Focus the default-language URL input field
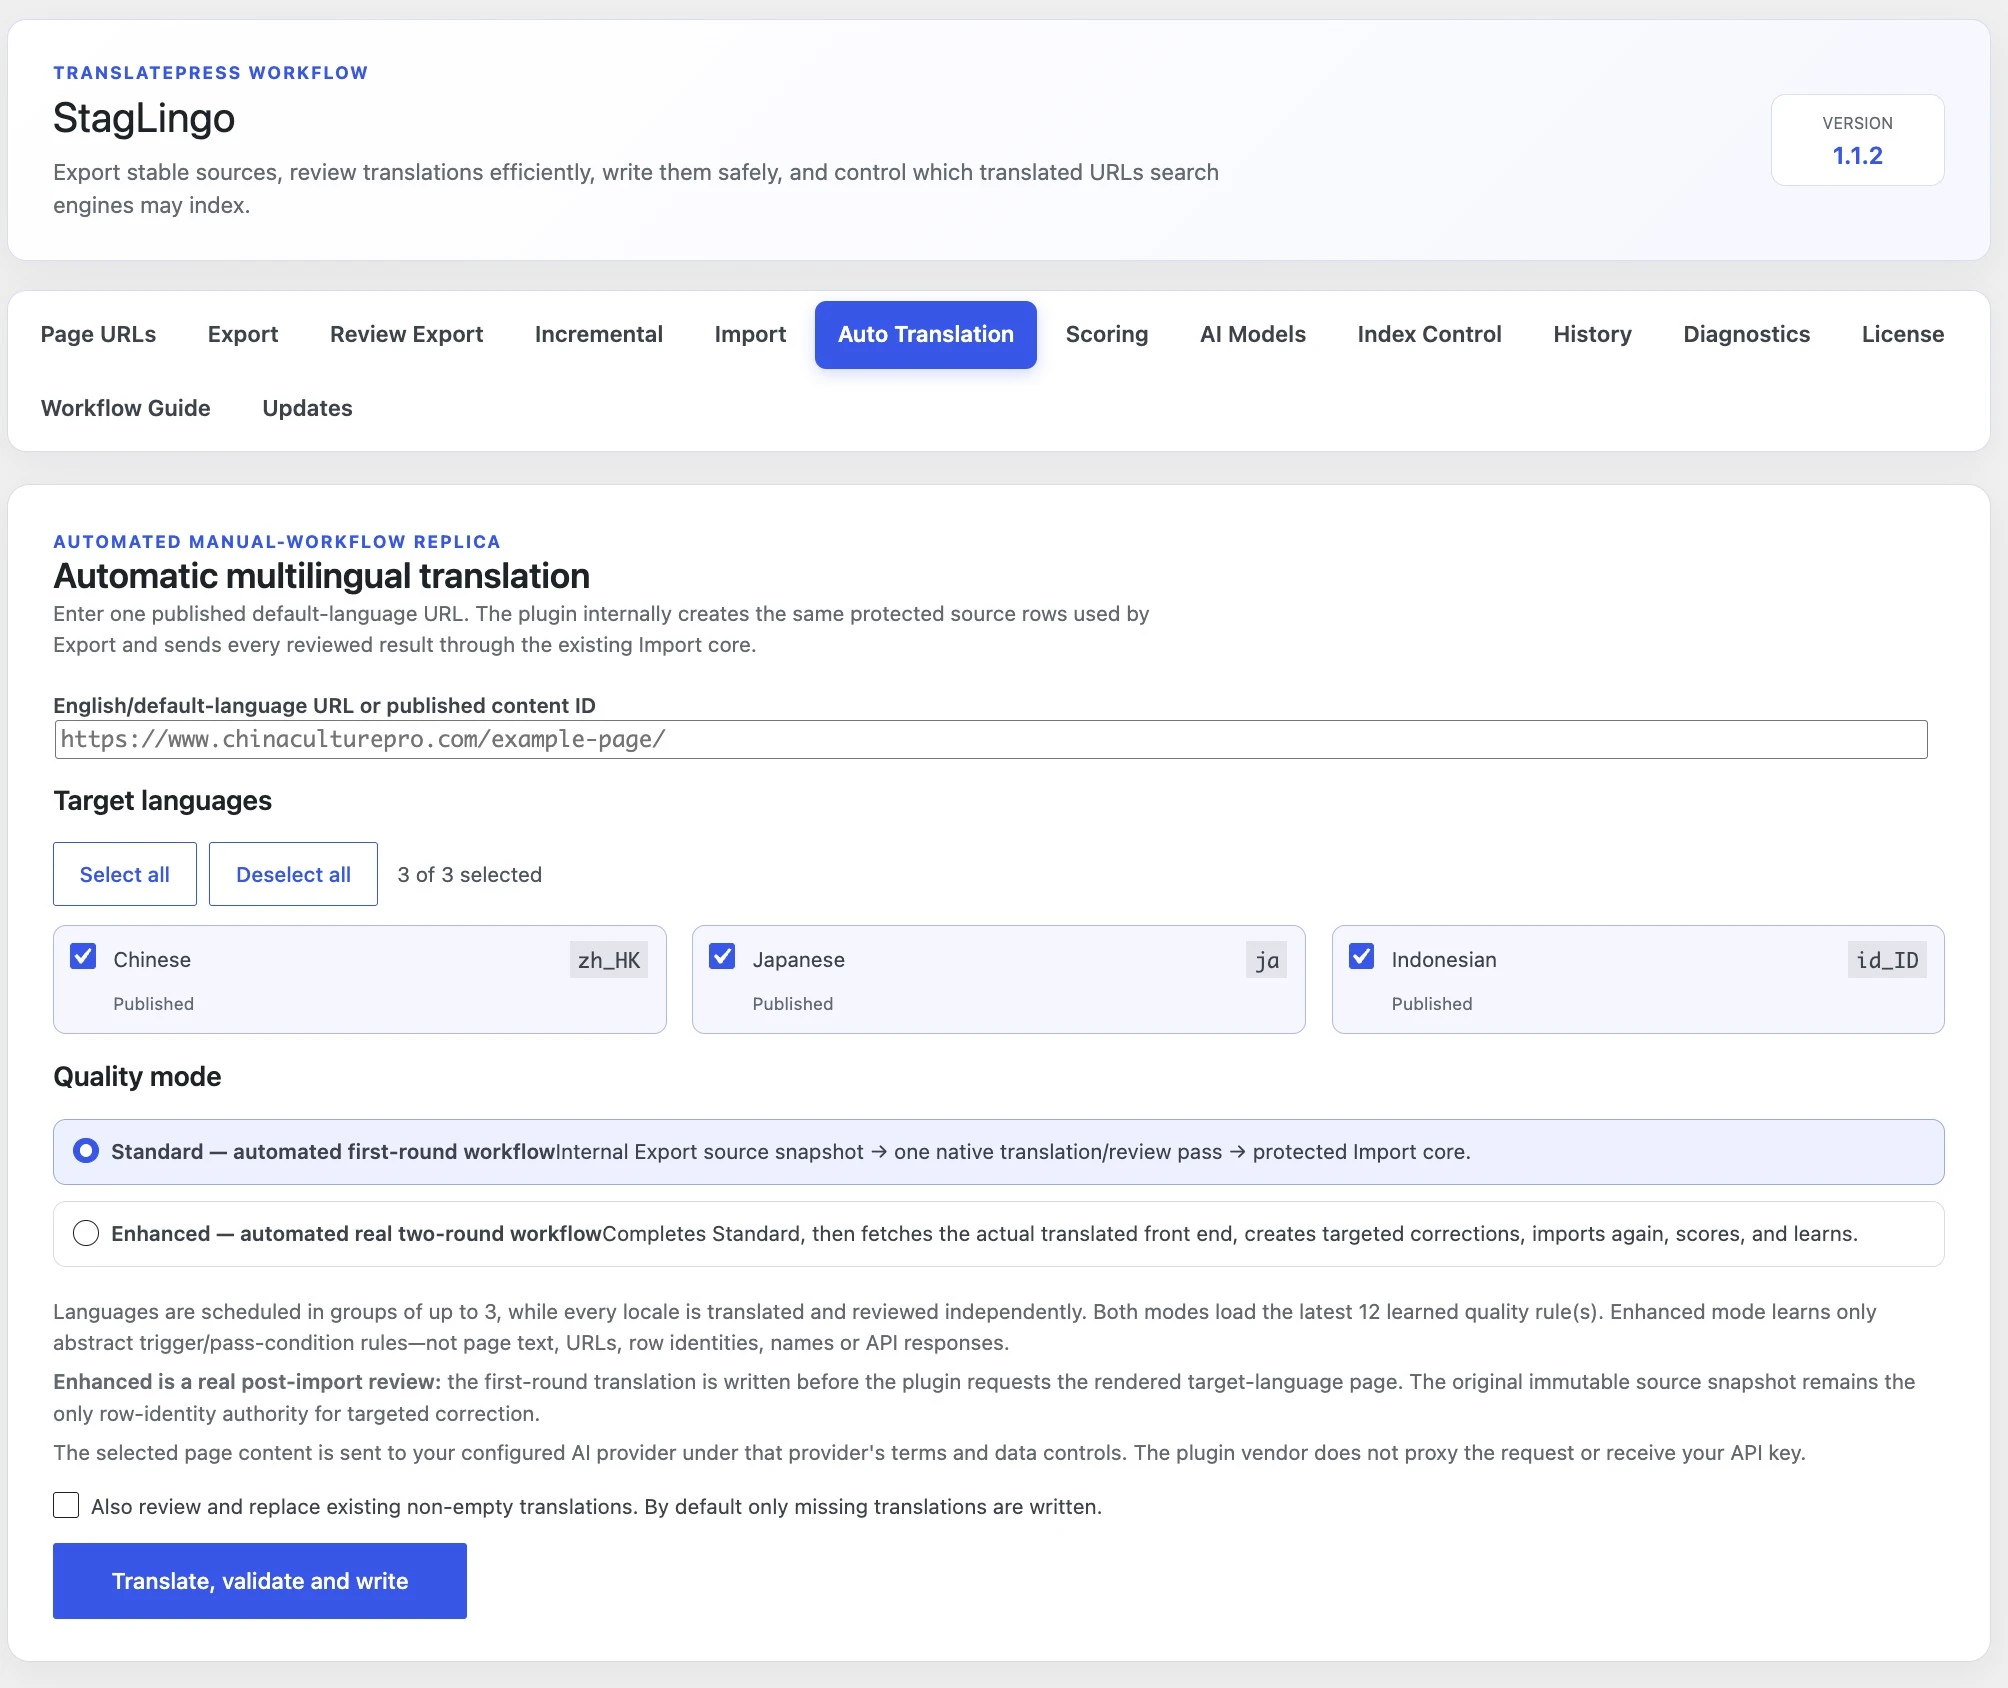The width and height of the screenshot is (2008, 1688). [991, 739]
